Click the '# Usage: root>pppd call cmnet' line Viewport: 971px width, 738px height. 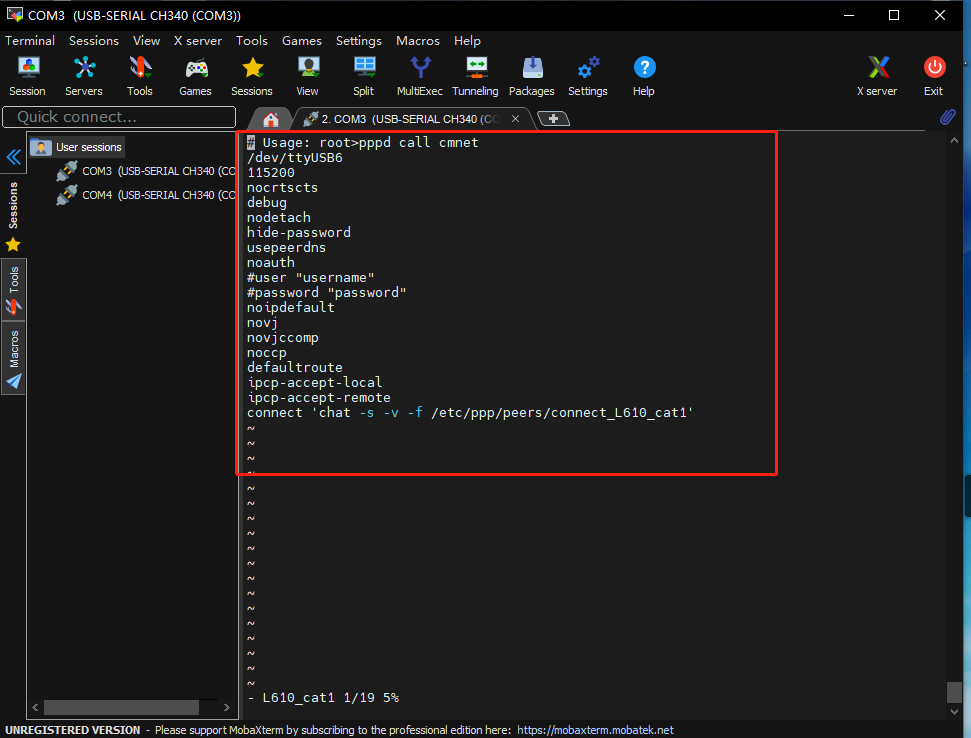pos(363,142)
